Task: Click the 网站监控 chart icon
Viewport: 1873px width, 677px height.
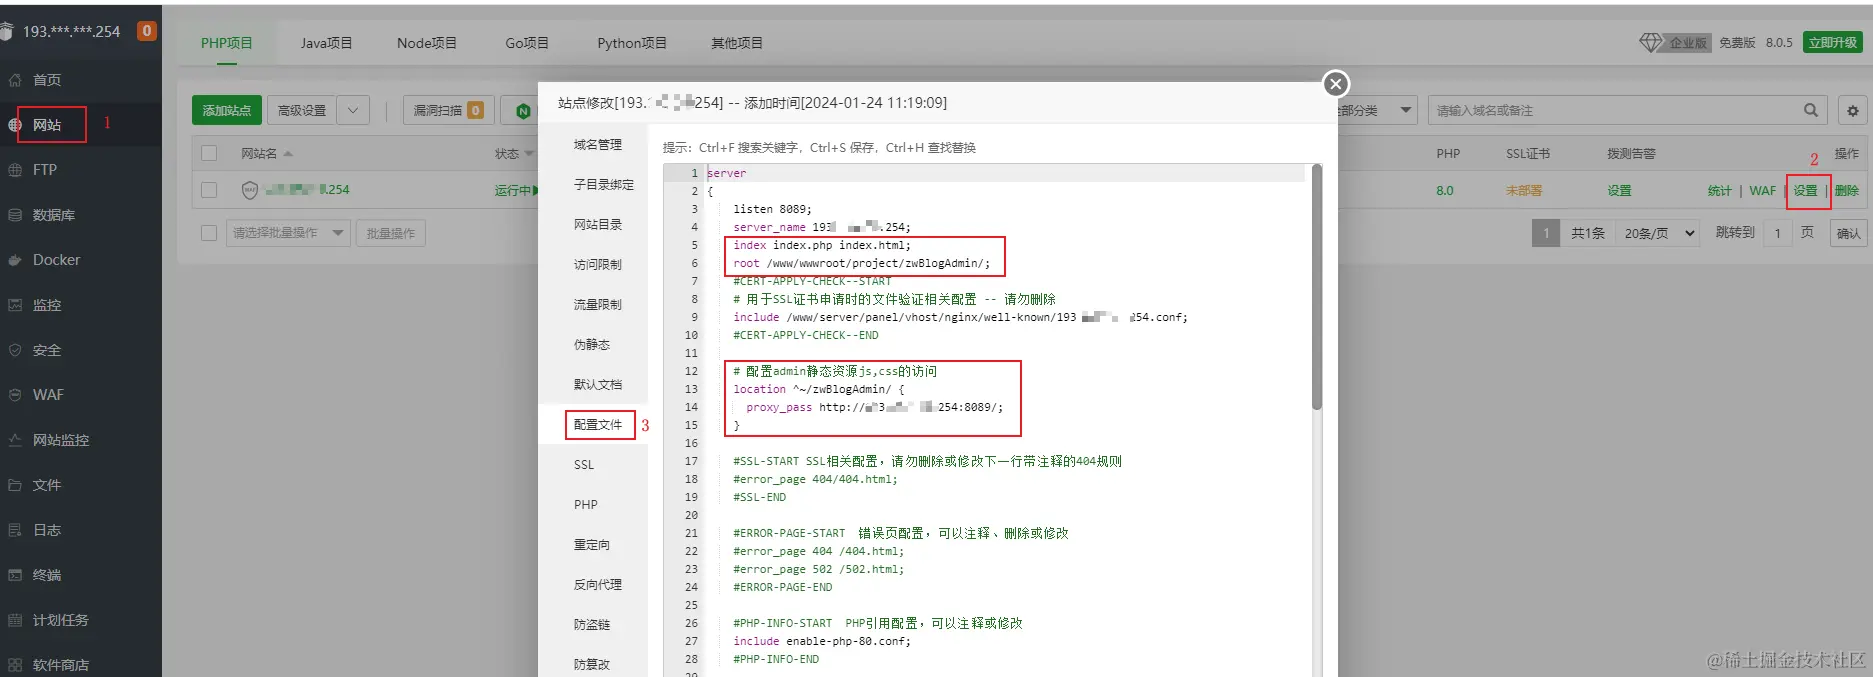Action: 15,440
